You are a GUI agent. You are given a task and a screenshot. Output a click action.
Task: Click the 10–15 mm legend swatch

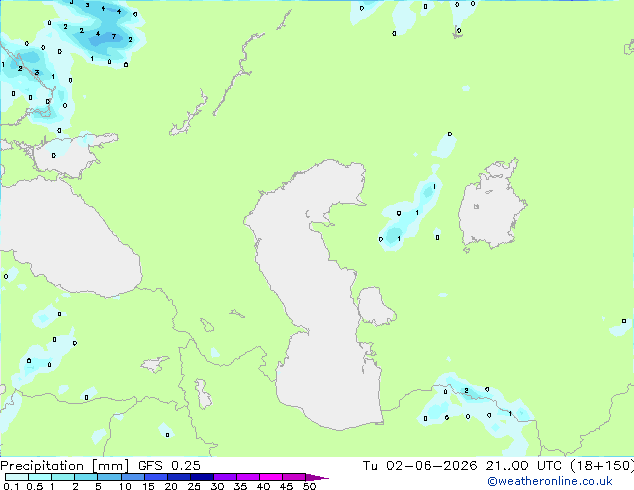click(x=132, y=477)
